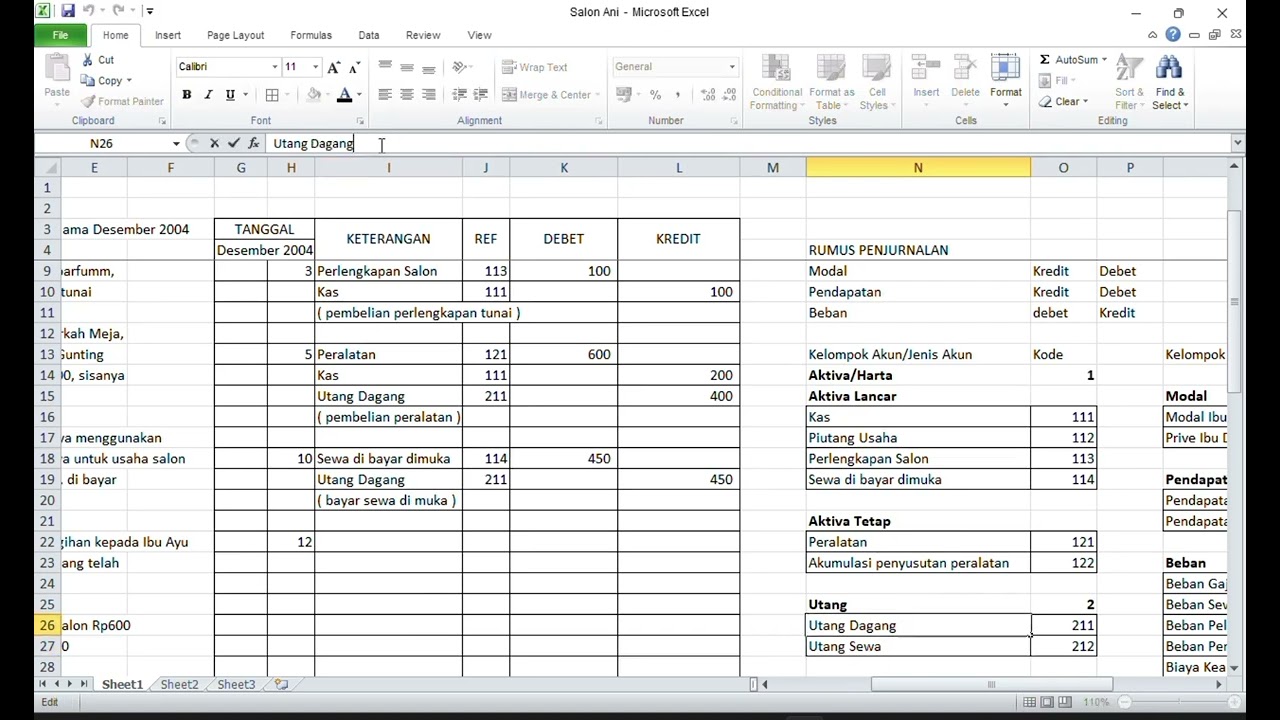This screenshot has height=720, width=1280.
Task: Click the Percent Style icon
Action: pos(655,95)
